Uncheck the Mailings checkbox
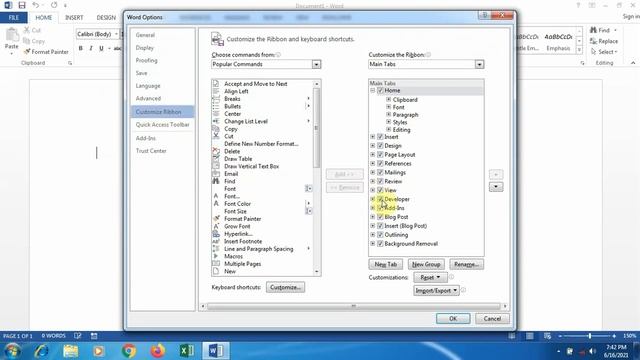This screenshot has height=360, width=640. (380, 173)
